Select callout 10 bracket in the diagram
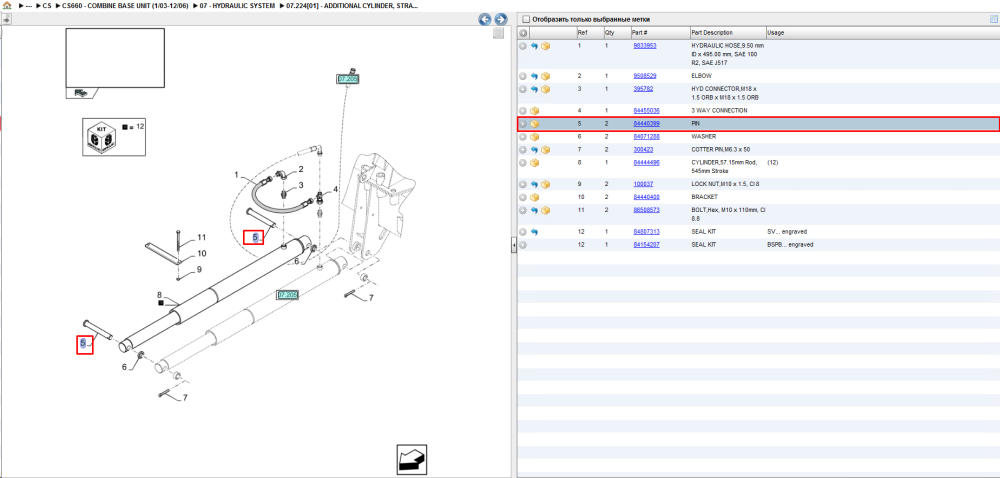Screen dimensions: 1000x478 coord(201,254)
